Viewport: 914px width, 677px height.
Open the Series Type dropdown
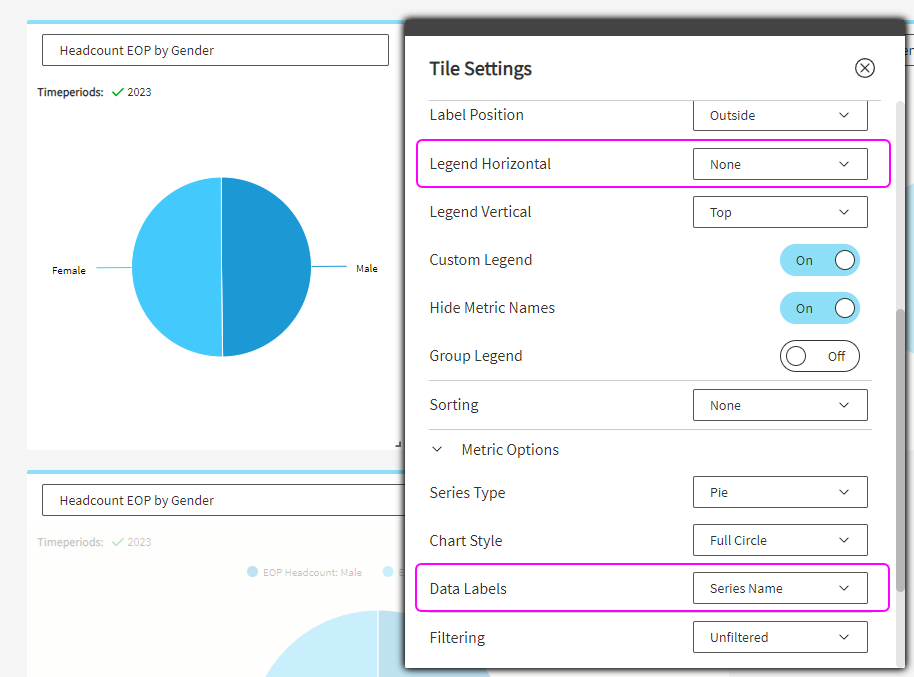point(779,492)
